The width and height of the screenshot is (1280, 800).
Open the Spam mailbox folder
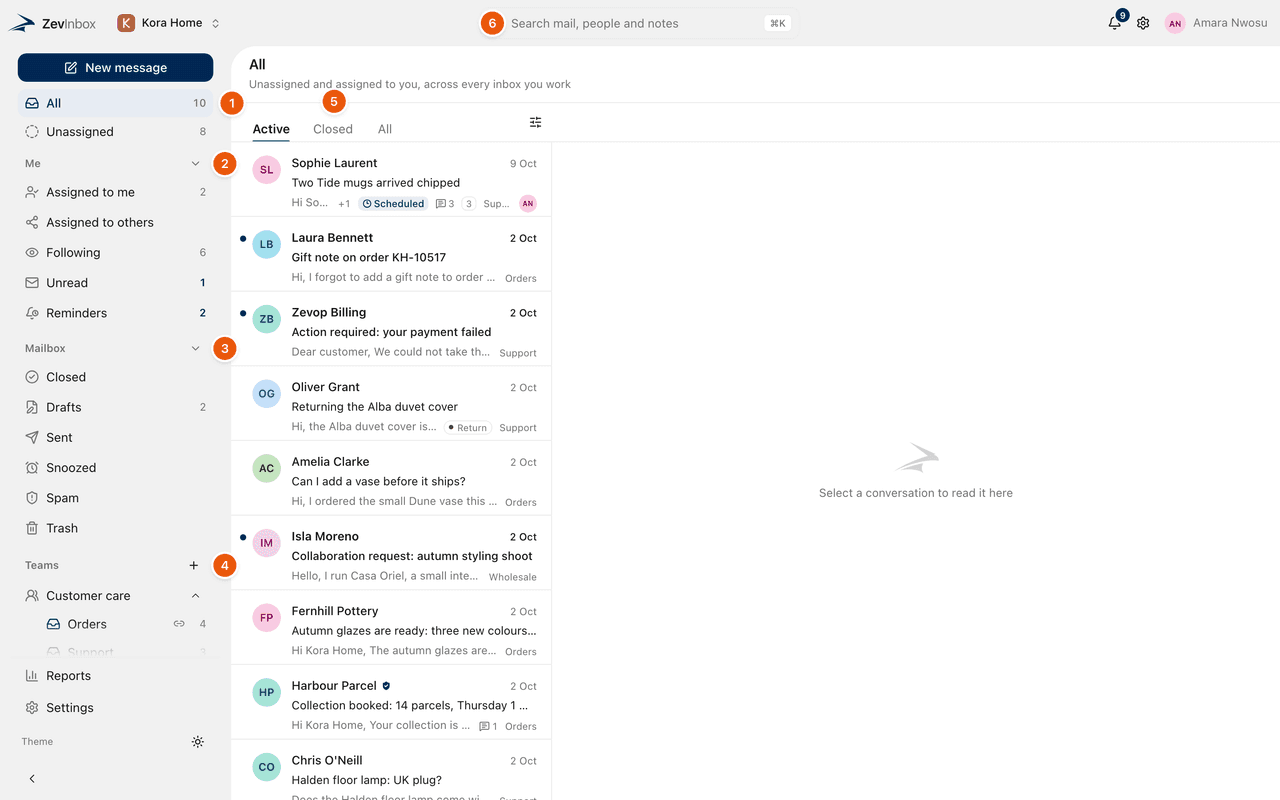115,498
